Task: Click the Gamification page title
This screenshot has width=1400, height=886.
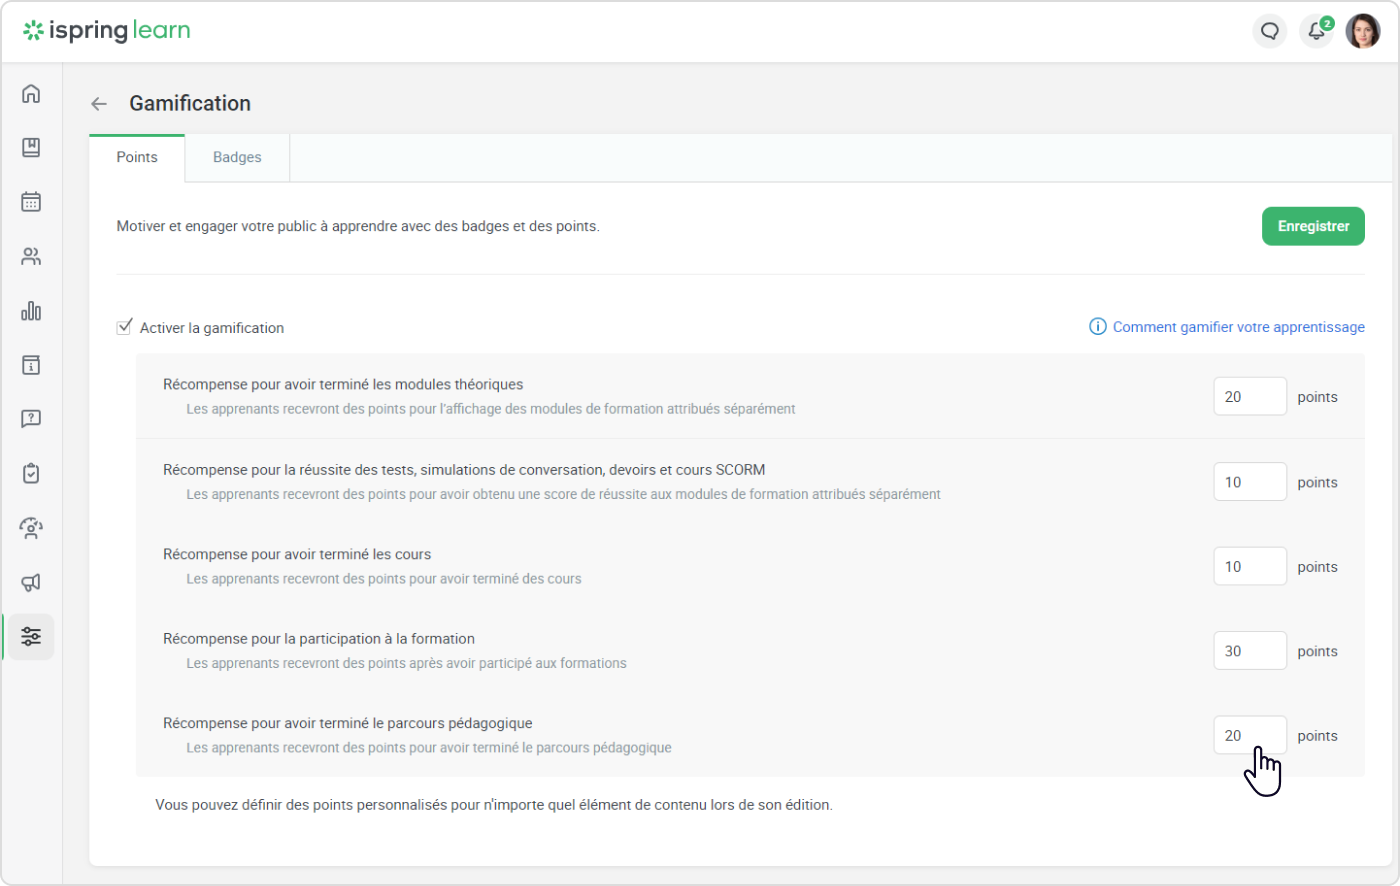Action: coord(190,104)
